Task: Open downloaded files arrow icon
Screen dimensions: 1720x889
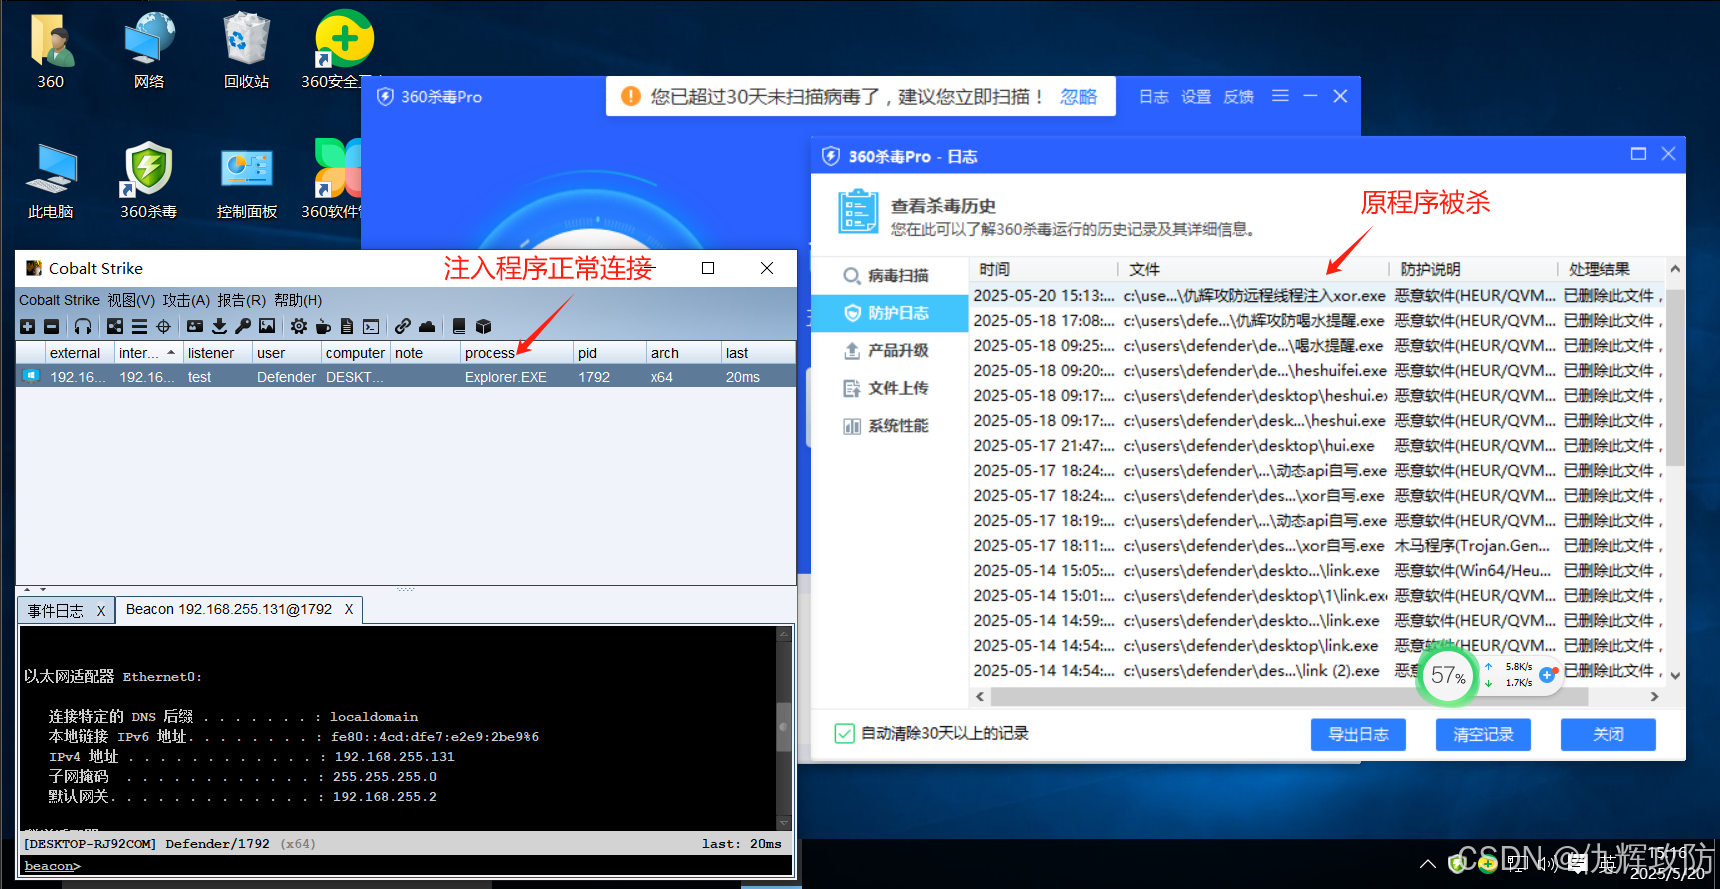Action: pyautogui.click(x=219, y=326)
